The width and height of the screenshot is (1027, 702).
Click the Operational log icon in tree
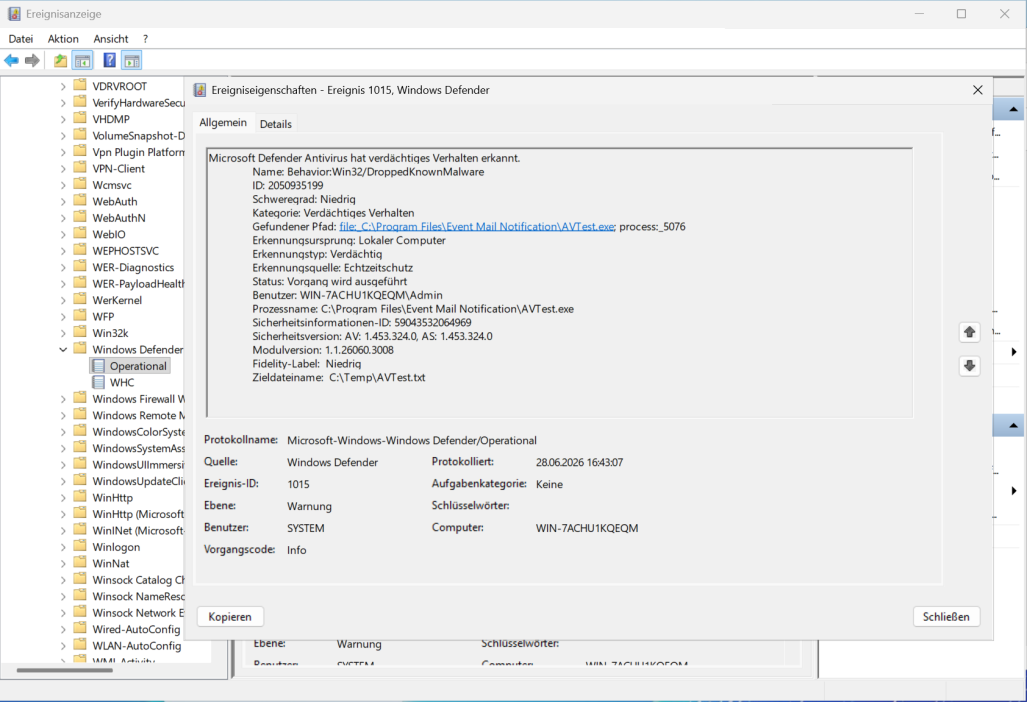click(x=99, y=366)
